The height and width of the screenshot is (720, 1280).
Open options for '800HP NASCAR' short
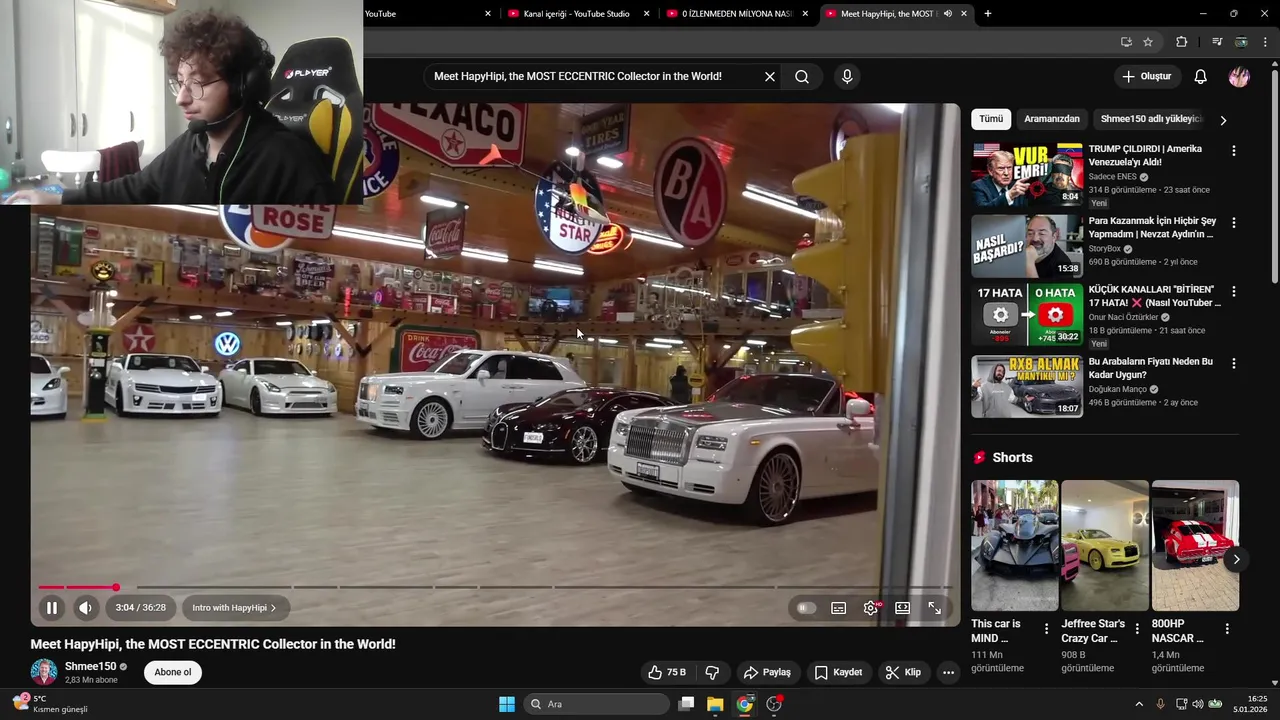pos(1227,629)
